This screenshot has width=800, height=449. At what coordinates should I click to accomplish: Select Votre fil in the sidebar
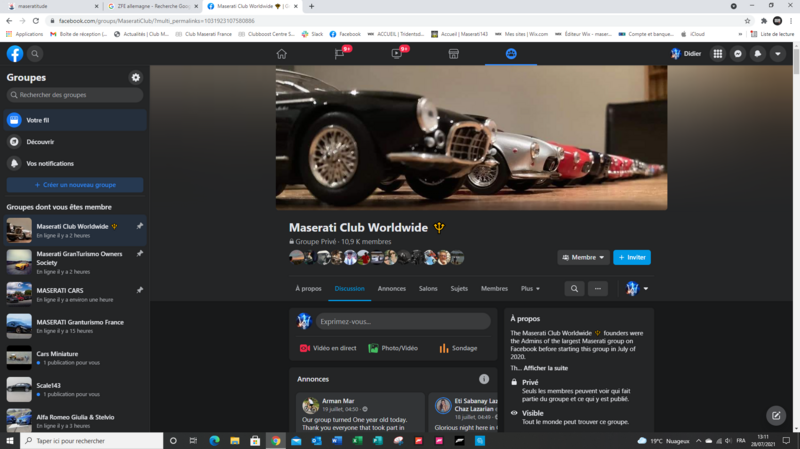[x=75, y=120]
